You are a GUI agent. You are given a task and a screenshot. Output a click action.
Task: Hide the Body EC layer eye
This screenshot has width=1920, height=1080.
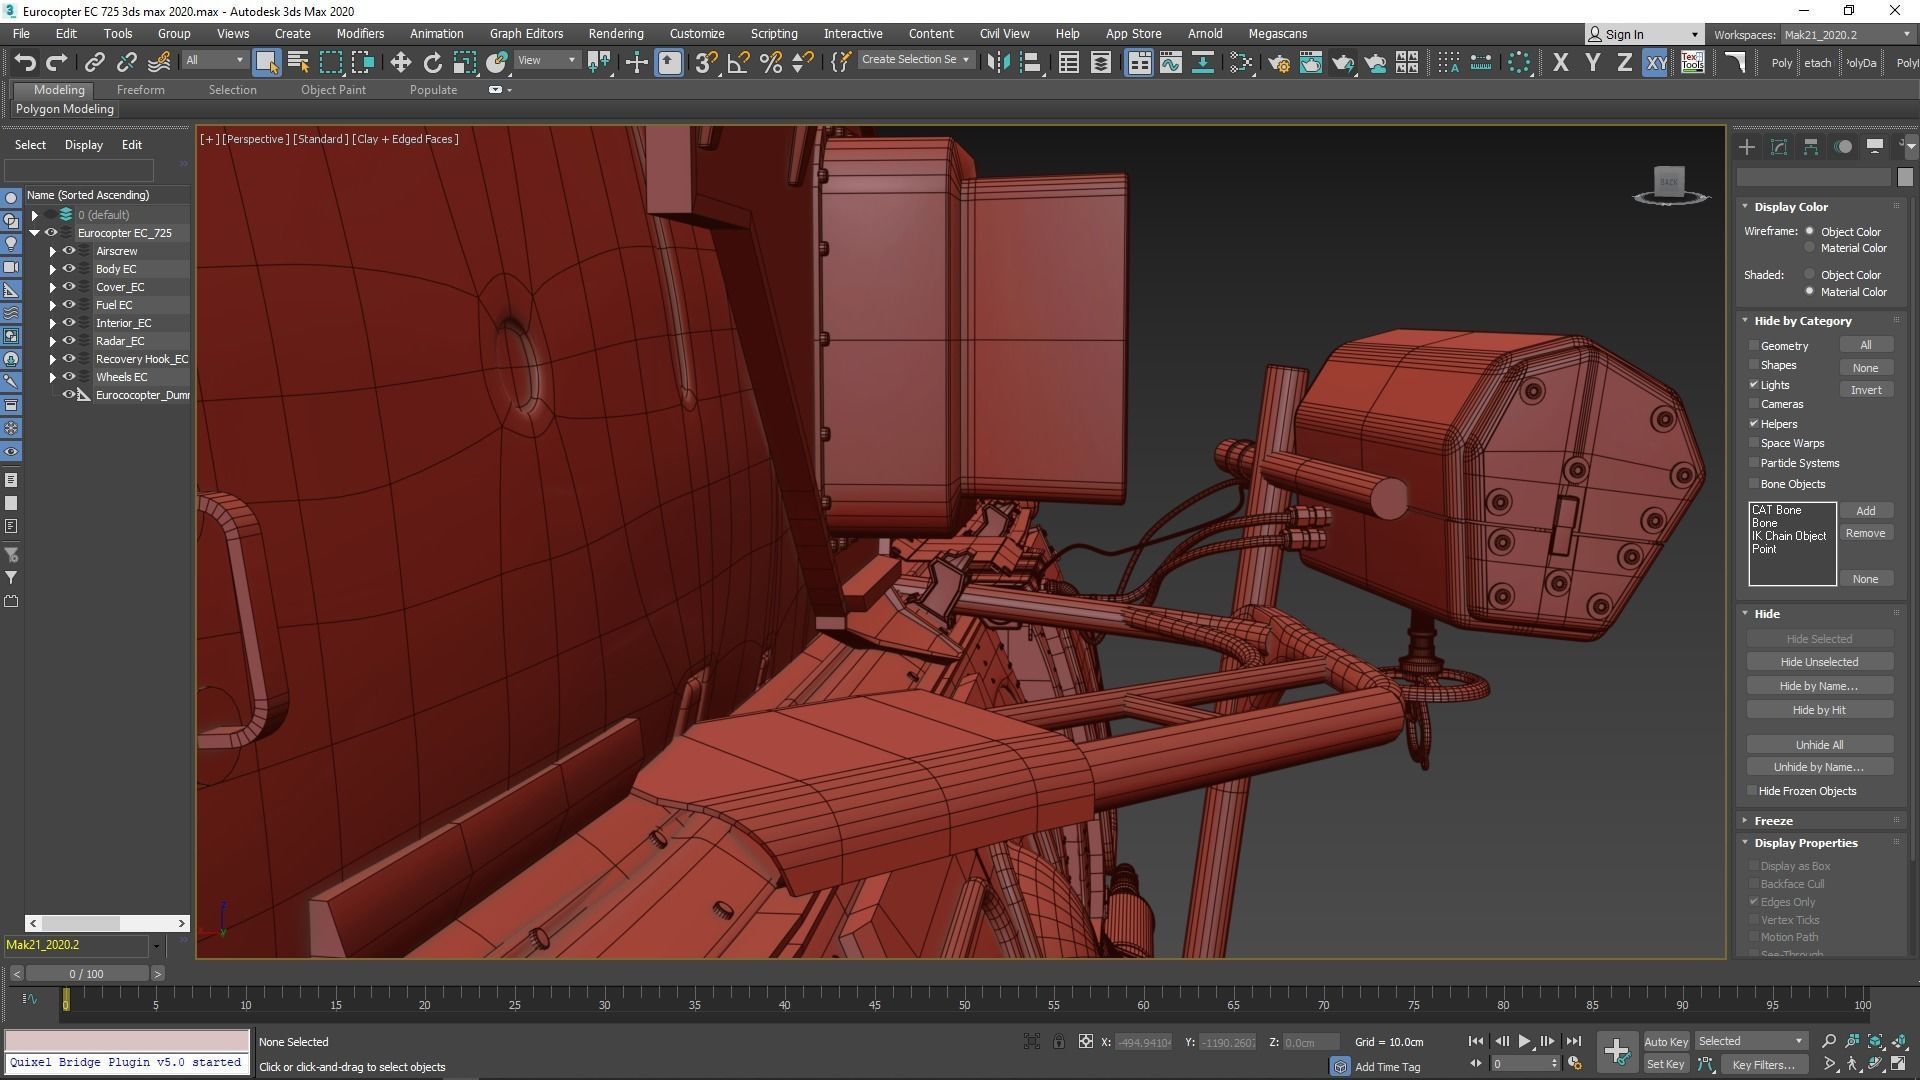pos(69,269)
